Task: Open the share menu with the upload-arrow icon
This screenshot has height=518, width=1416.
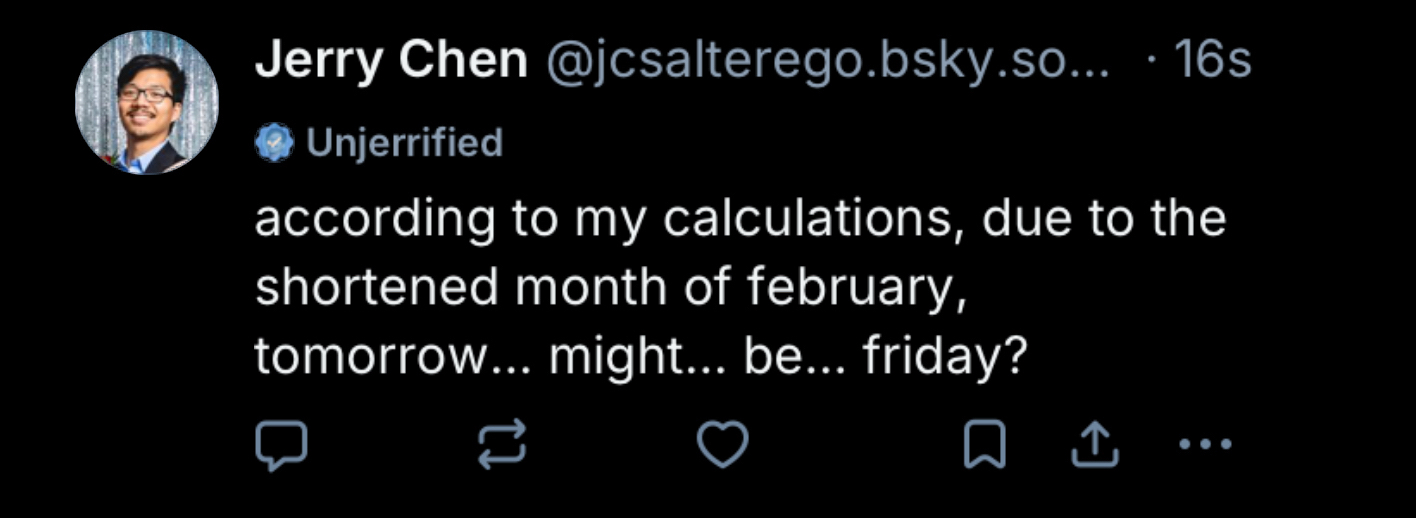Action: point(1094,446)
